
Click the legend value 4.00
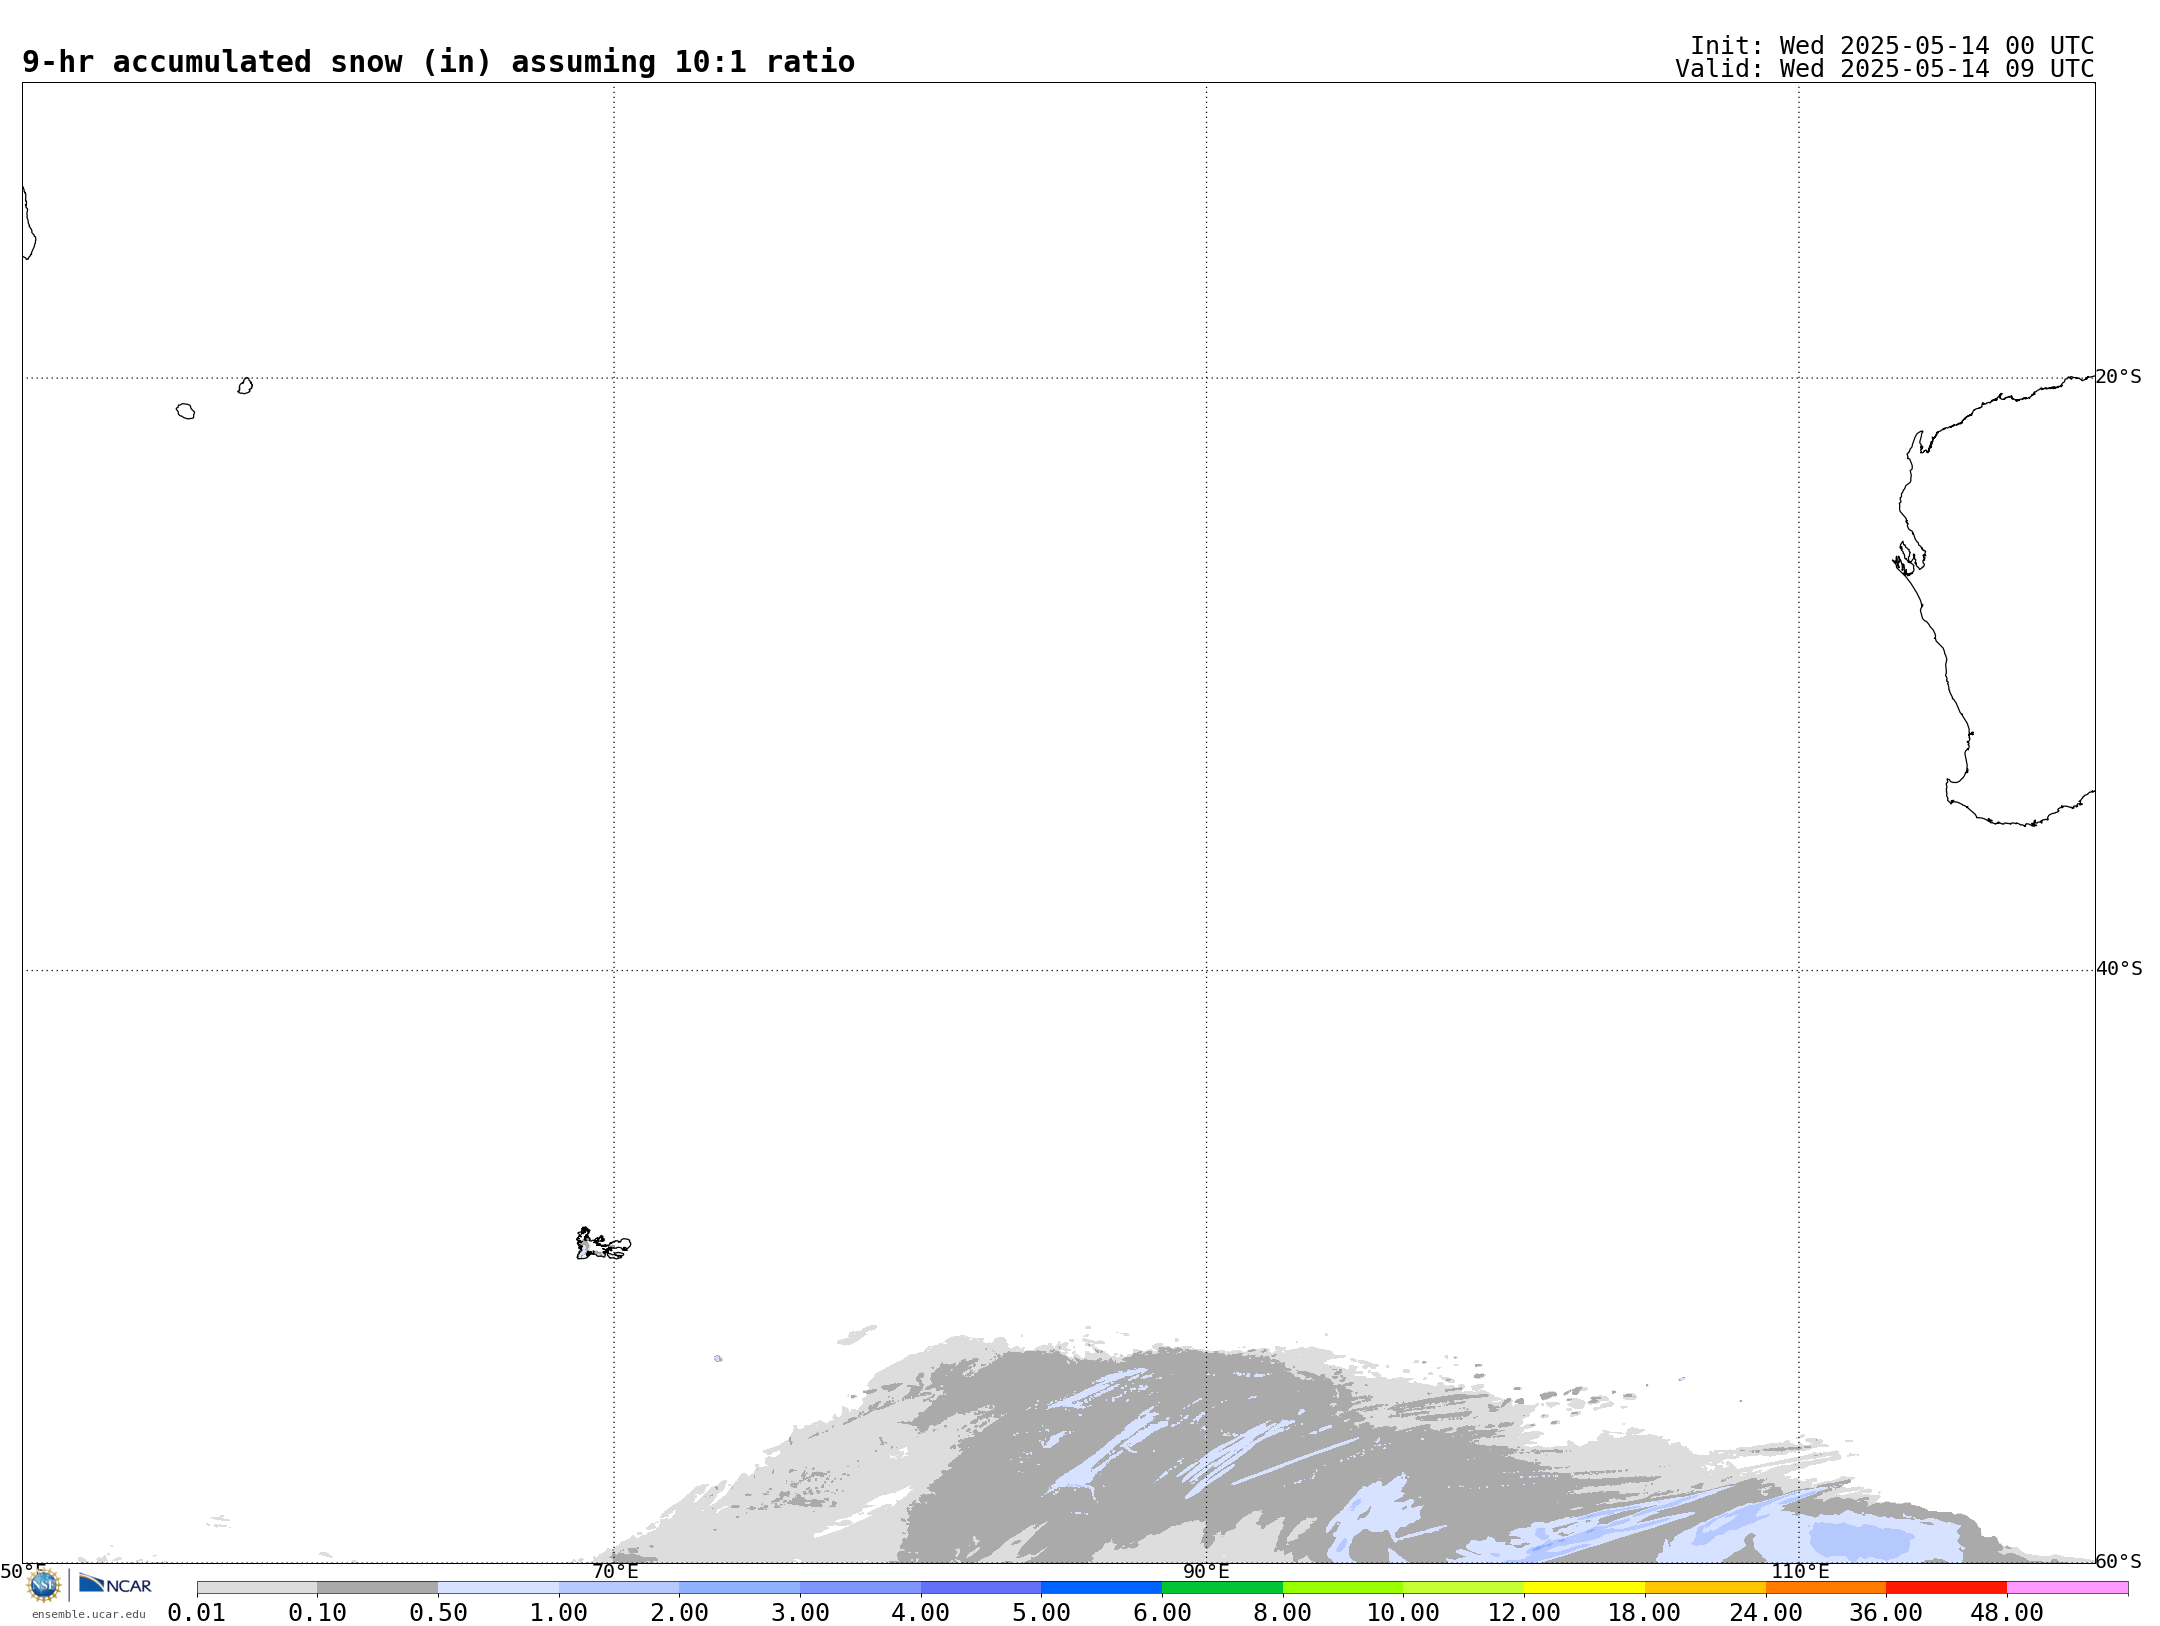tap(921, 1613)
